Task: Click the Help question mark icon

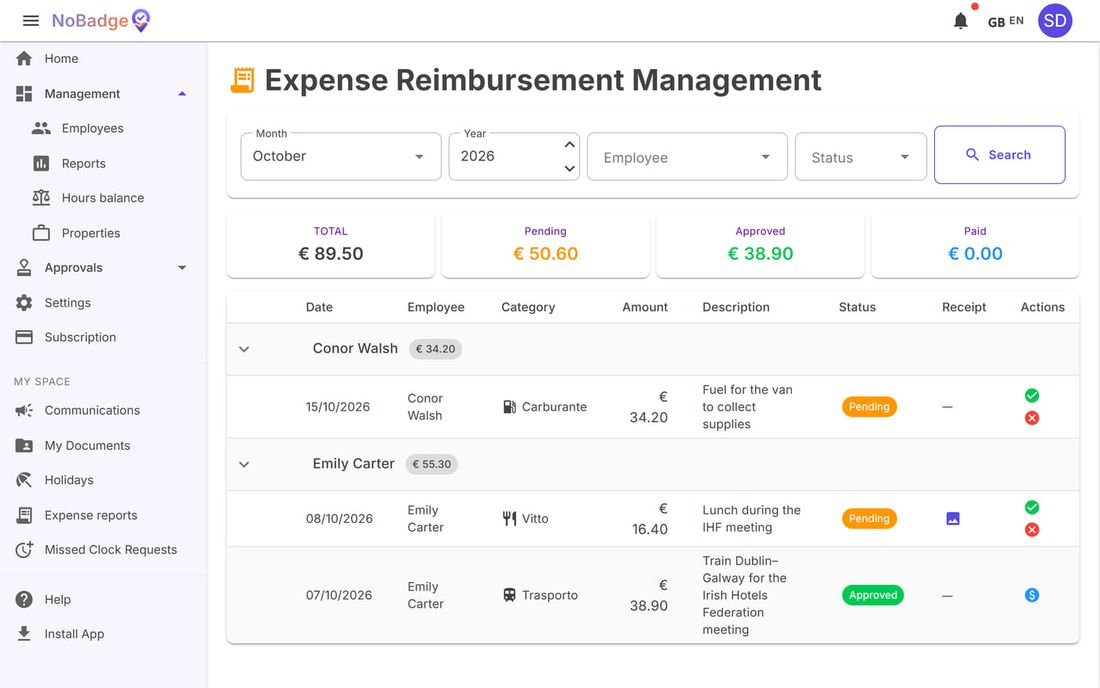Action: pos(24,600)
